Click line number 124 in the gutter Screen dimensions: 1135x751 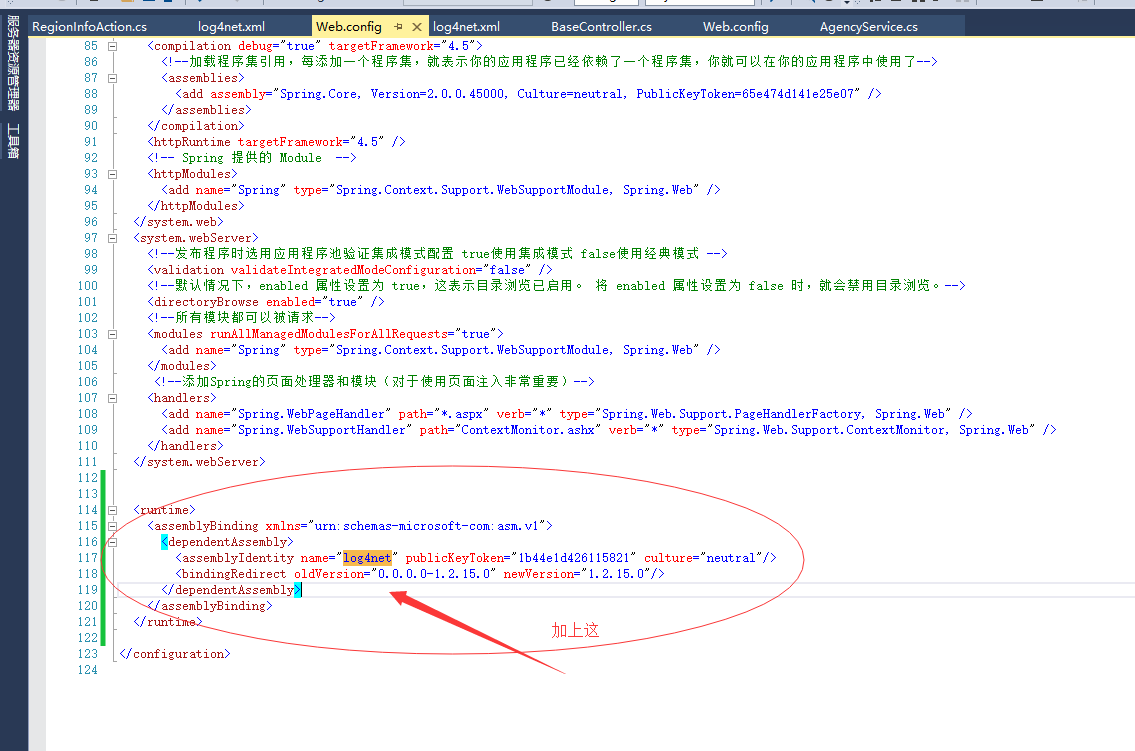tap(88, 670)
